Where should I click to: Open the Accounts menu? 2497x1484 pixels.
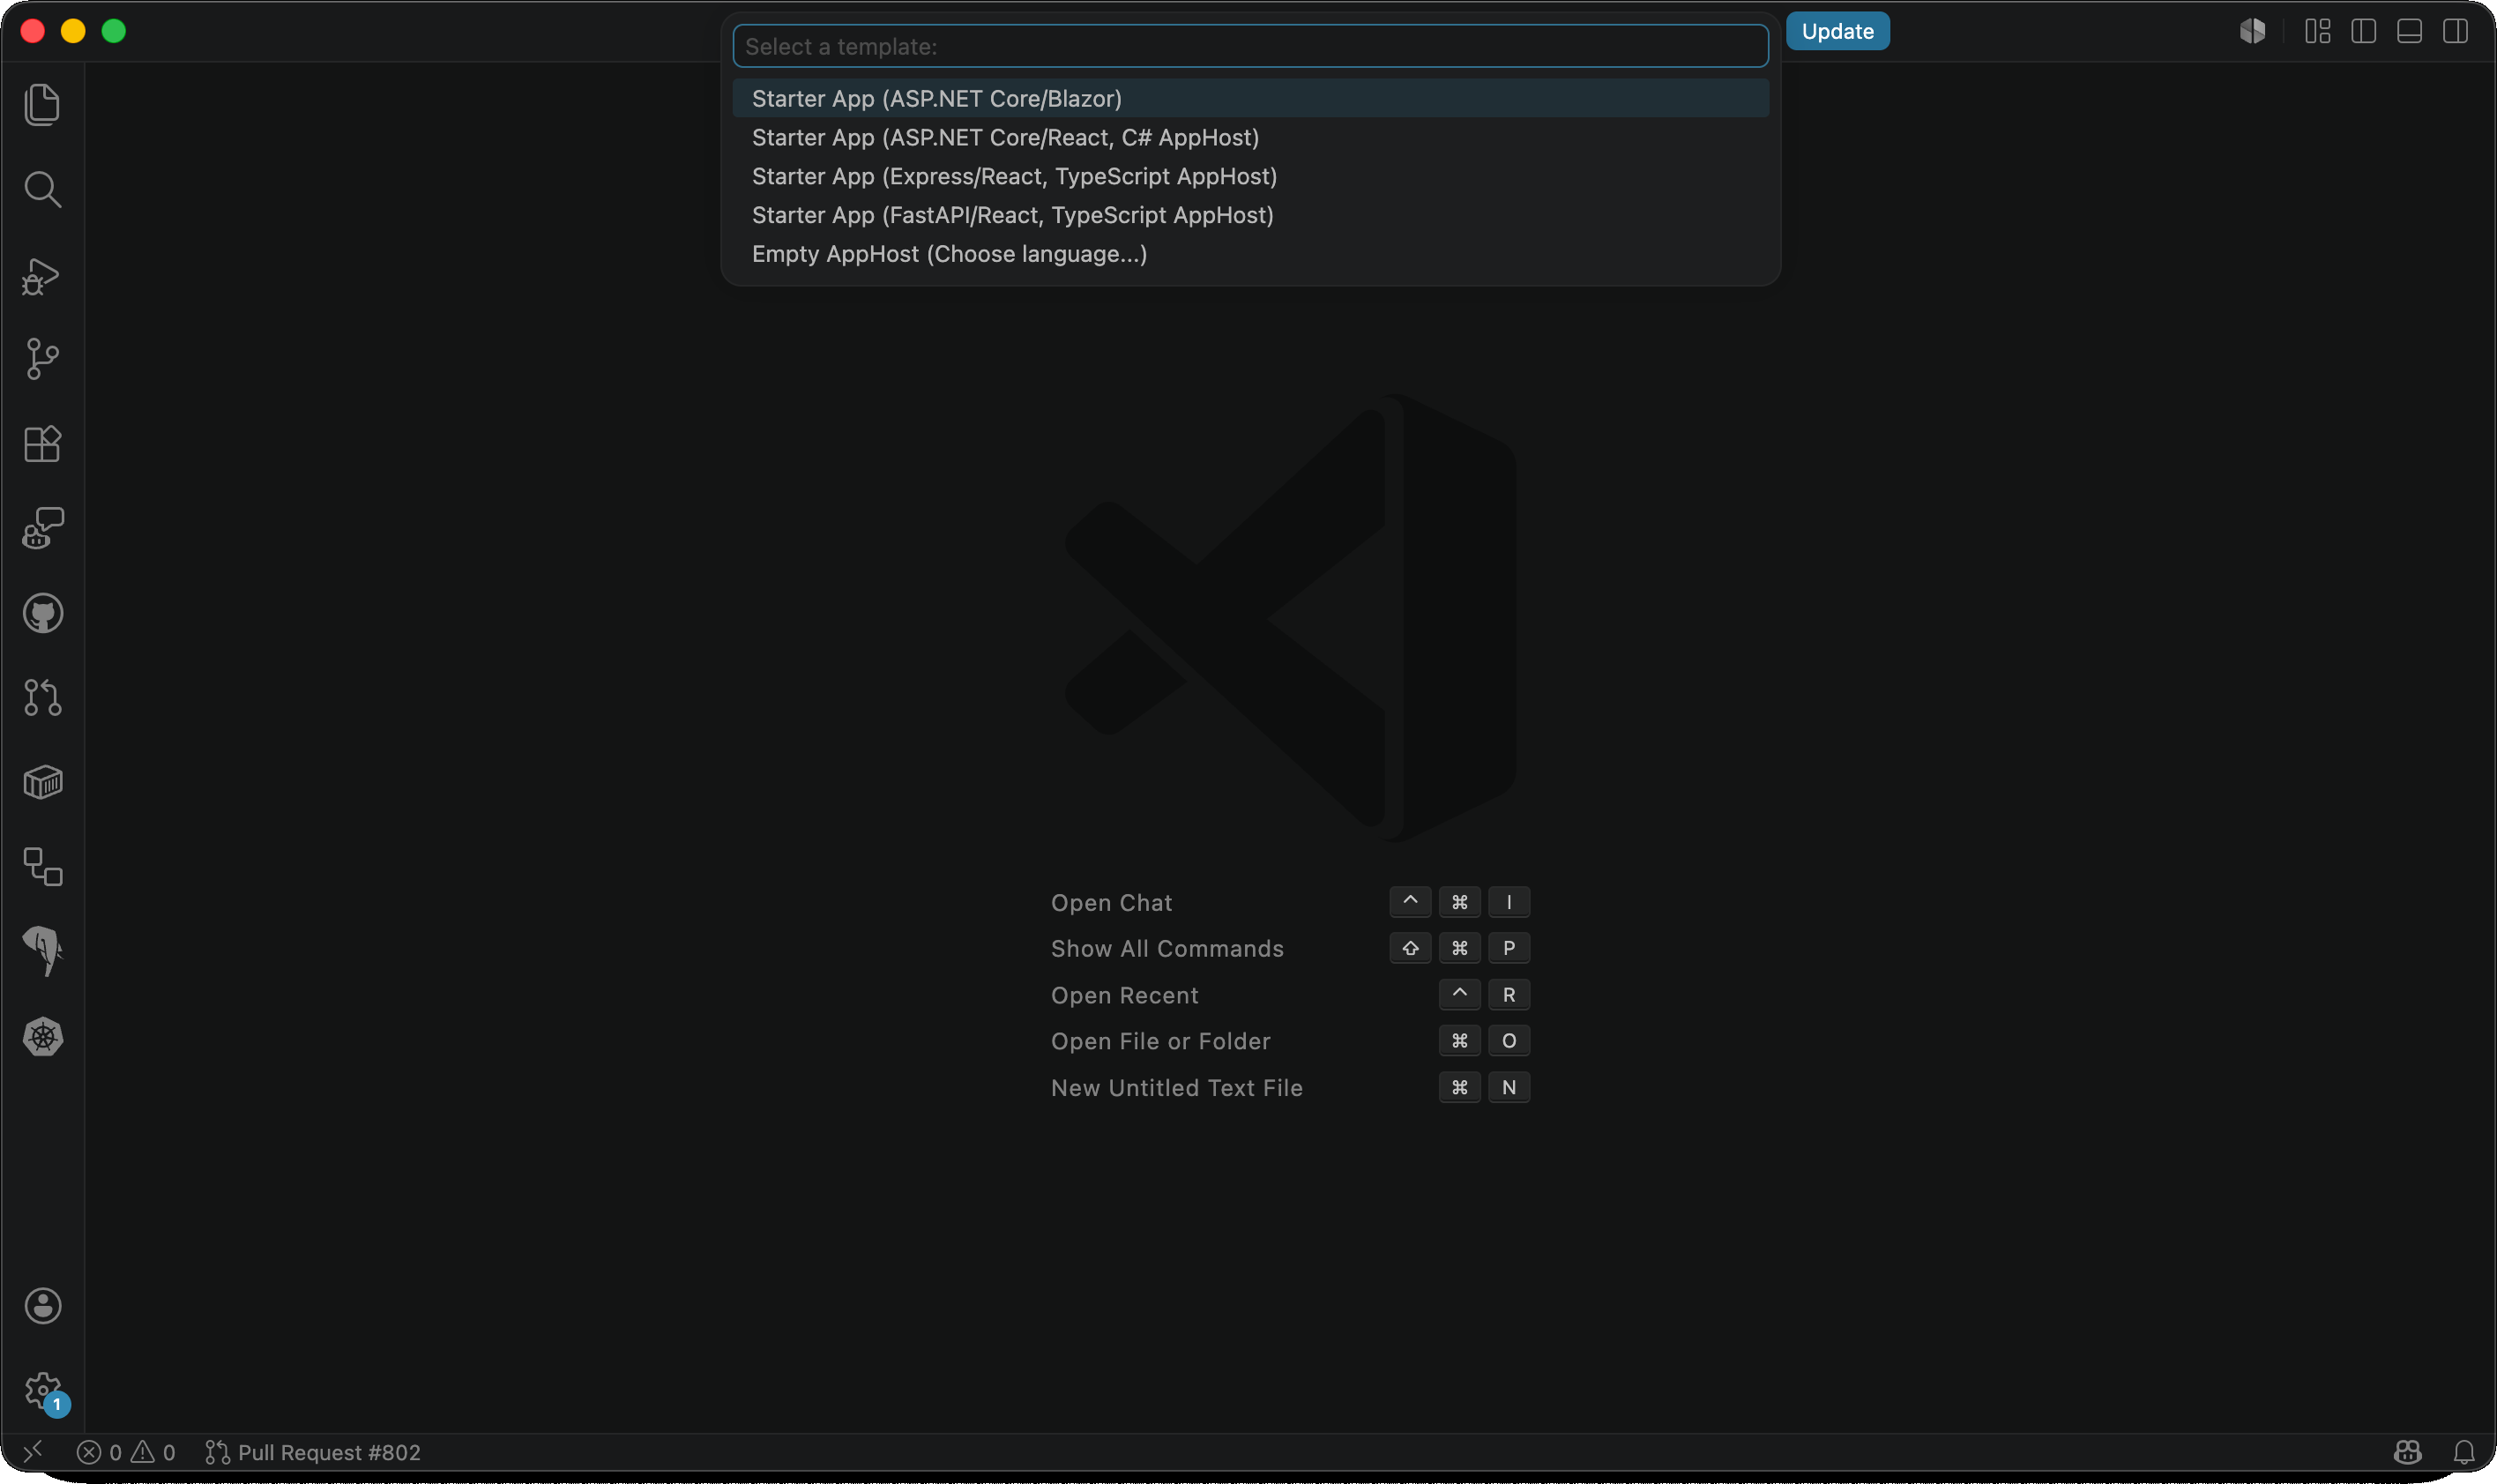coord(42,1306)
